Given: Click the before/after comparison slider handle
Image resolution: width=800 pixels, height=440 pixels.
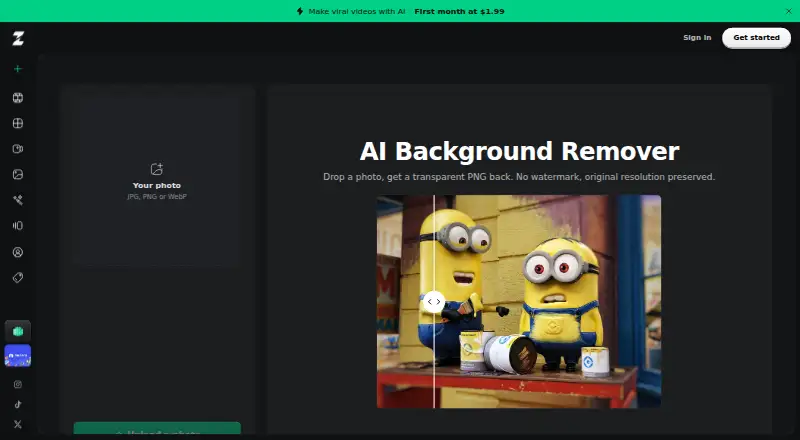Looking at the screenshot, I should click(x=434, y=302).
